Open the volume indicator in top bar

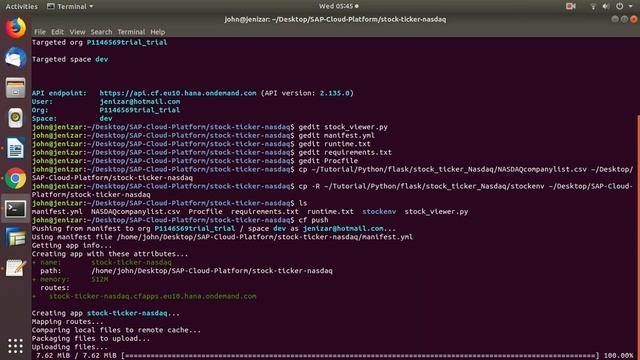pyautogui.click(x=606, y=6)
